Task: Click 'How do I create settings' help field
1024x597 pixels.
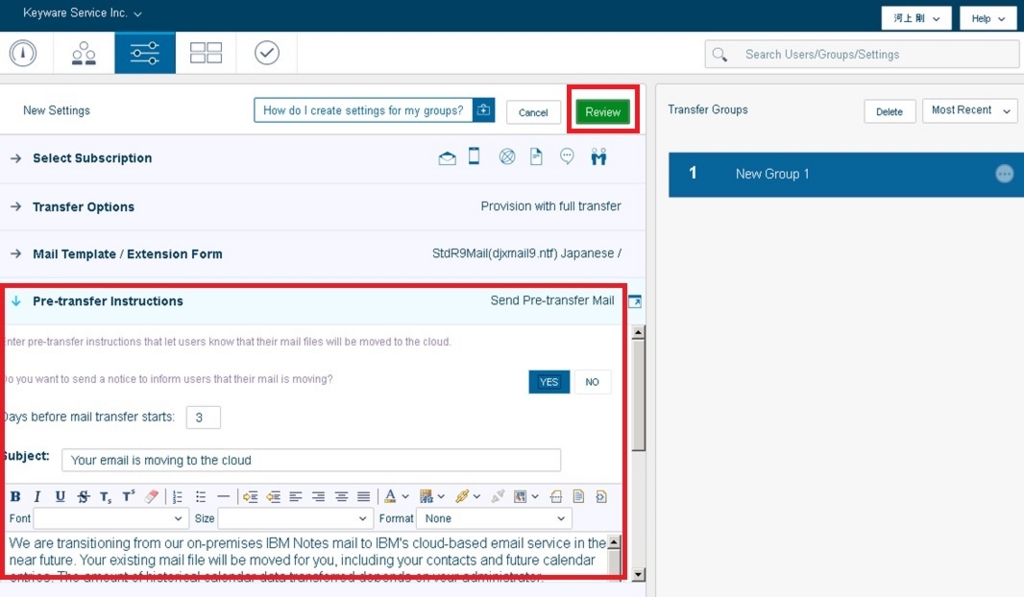Action: pos(363,110)
